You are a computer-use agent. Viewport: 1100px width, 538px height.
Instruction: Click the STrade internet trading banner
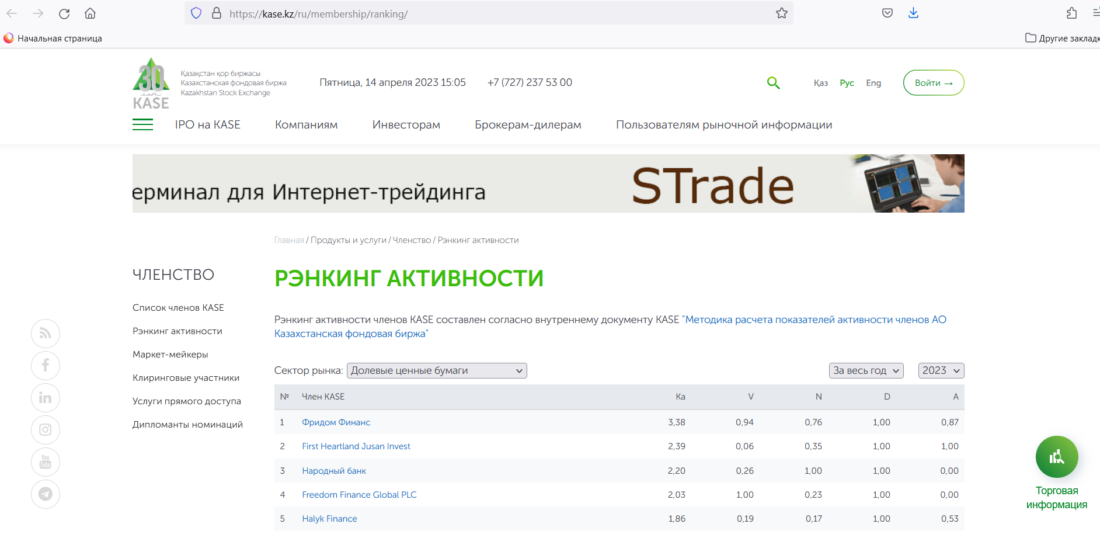pos(548,184)
